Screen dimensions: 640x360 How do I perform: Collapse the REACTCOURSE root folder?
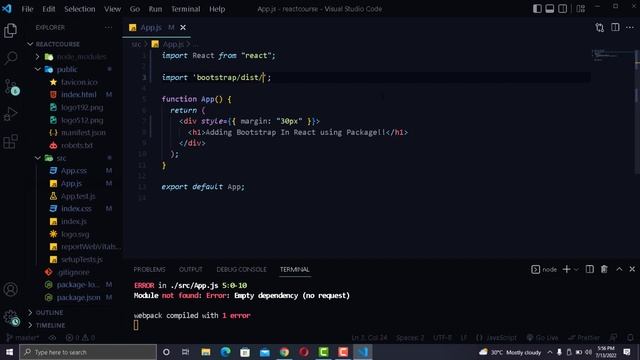[x=30, y=44]
